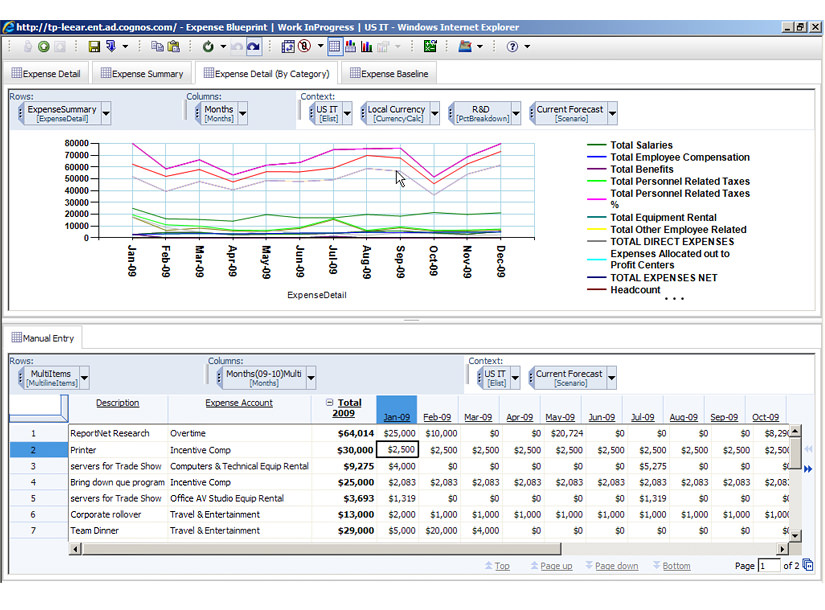The image size is (825, 610).
Task: Select the grid with chart view icon
Action: [350, 47]
